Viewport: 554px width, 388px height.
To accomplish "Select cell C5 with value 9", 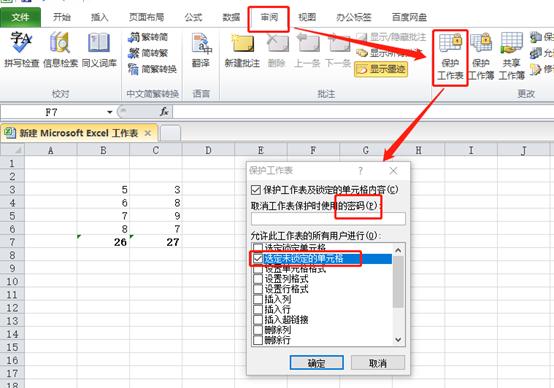I will (x=155, y=216).
